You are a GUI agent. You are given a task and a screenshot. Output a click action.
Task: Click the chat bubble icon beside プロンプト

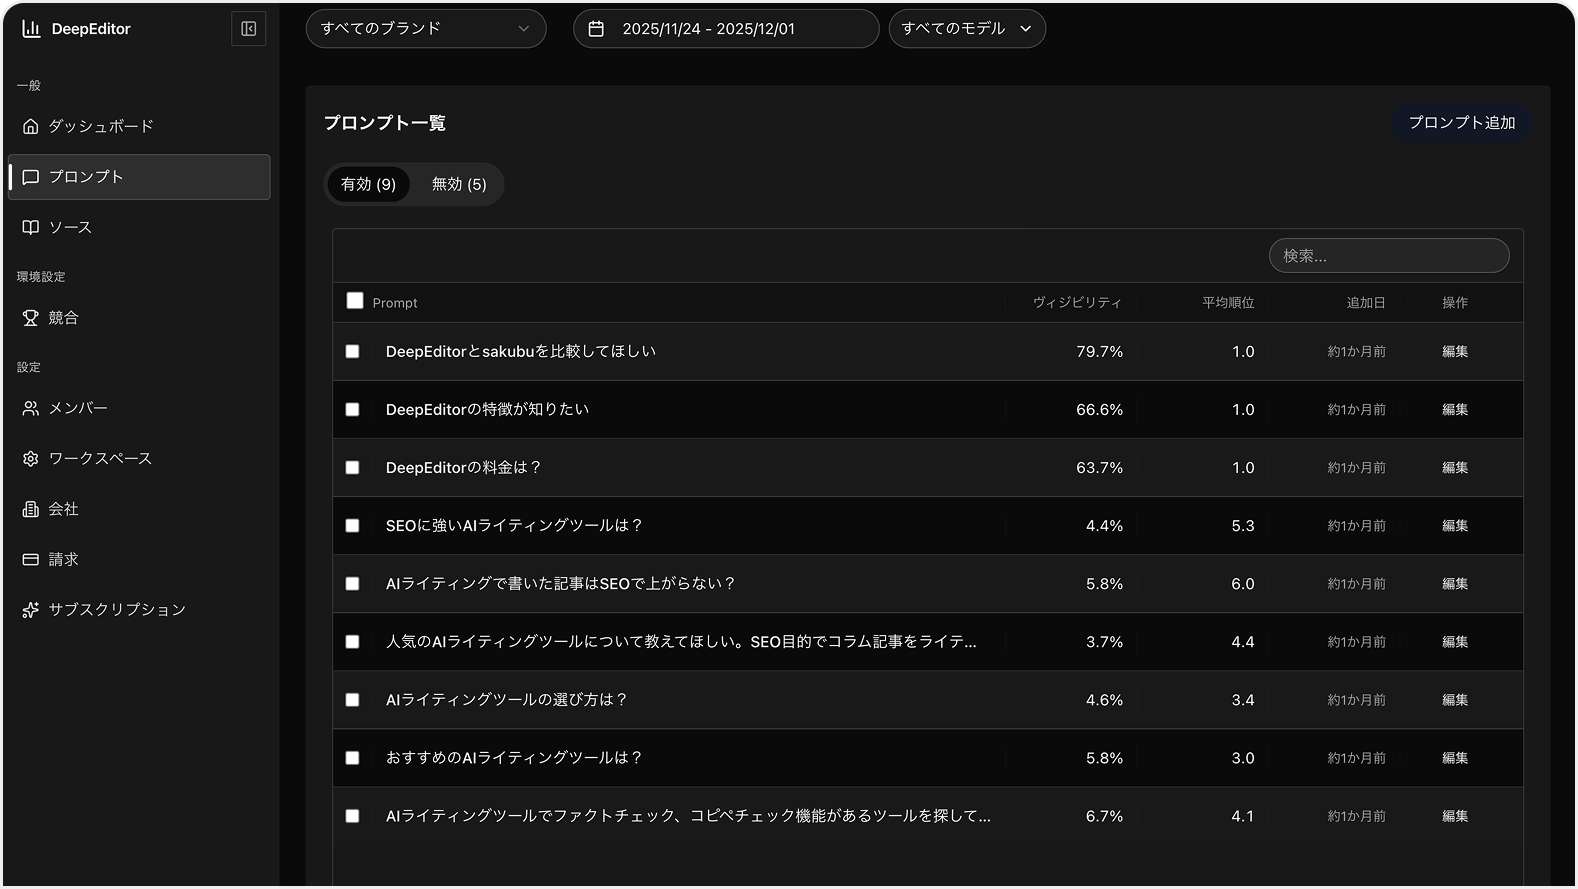[31, 177]
